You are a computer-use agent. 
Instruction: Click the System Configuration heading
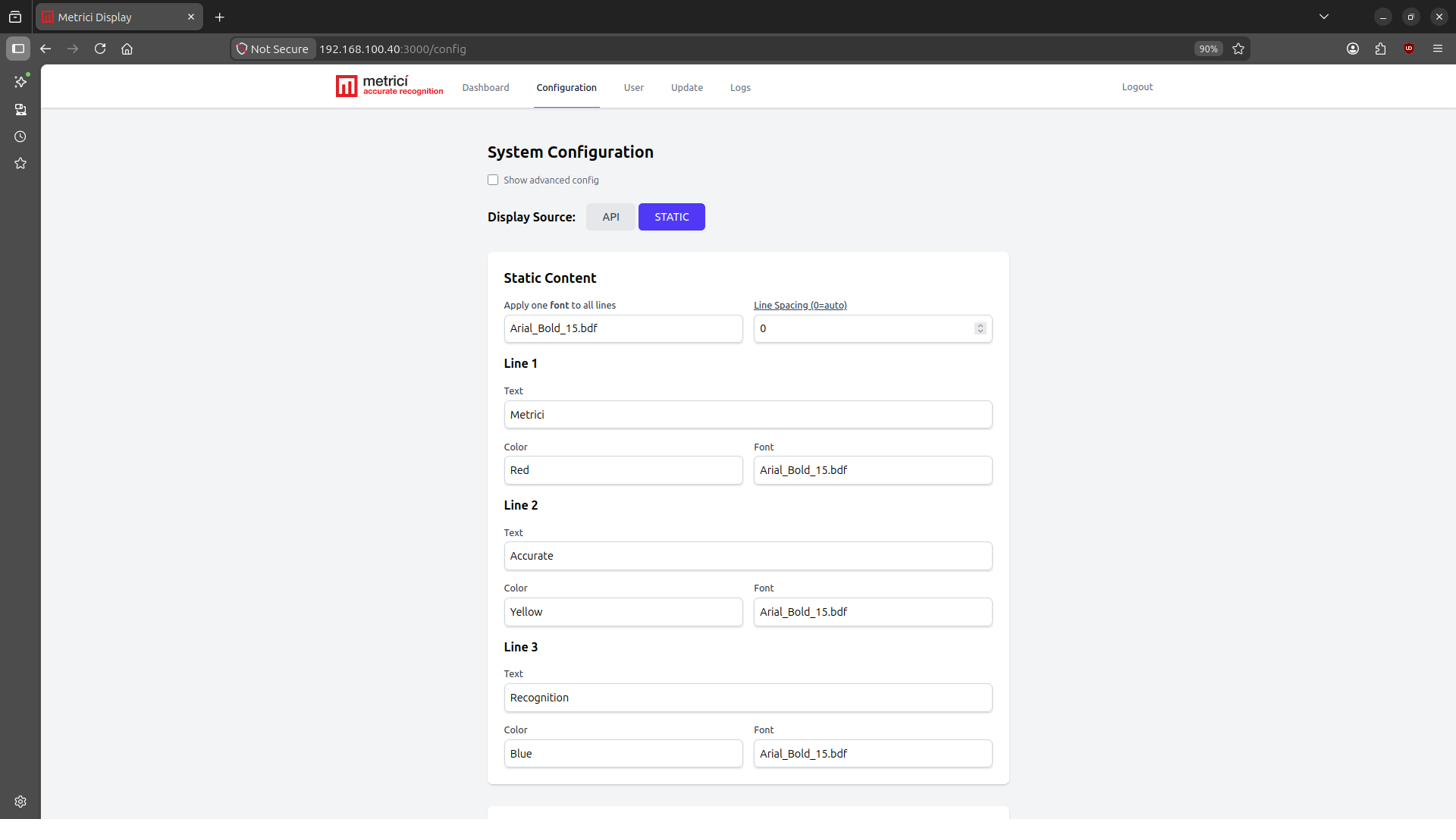point(570,152)
